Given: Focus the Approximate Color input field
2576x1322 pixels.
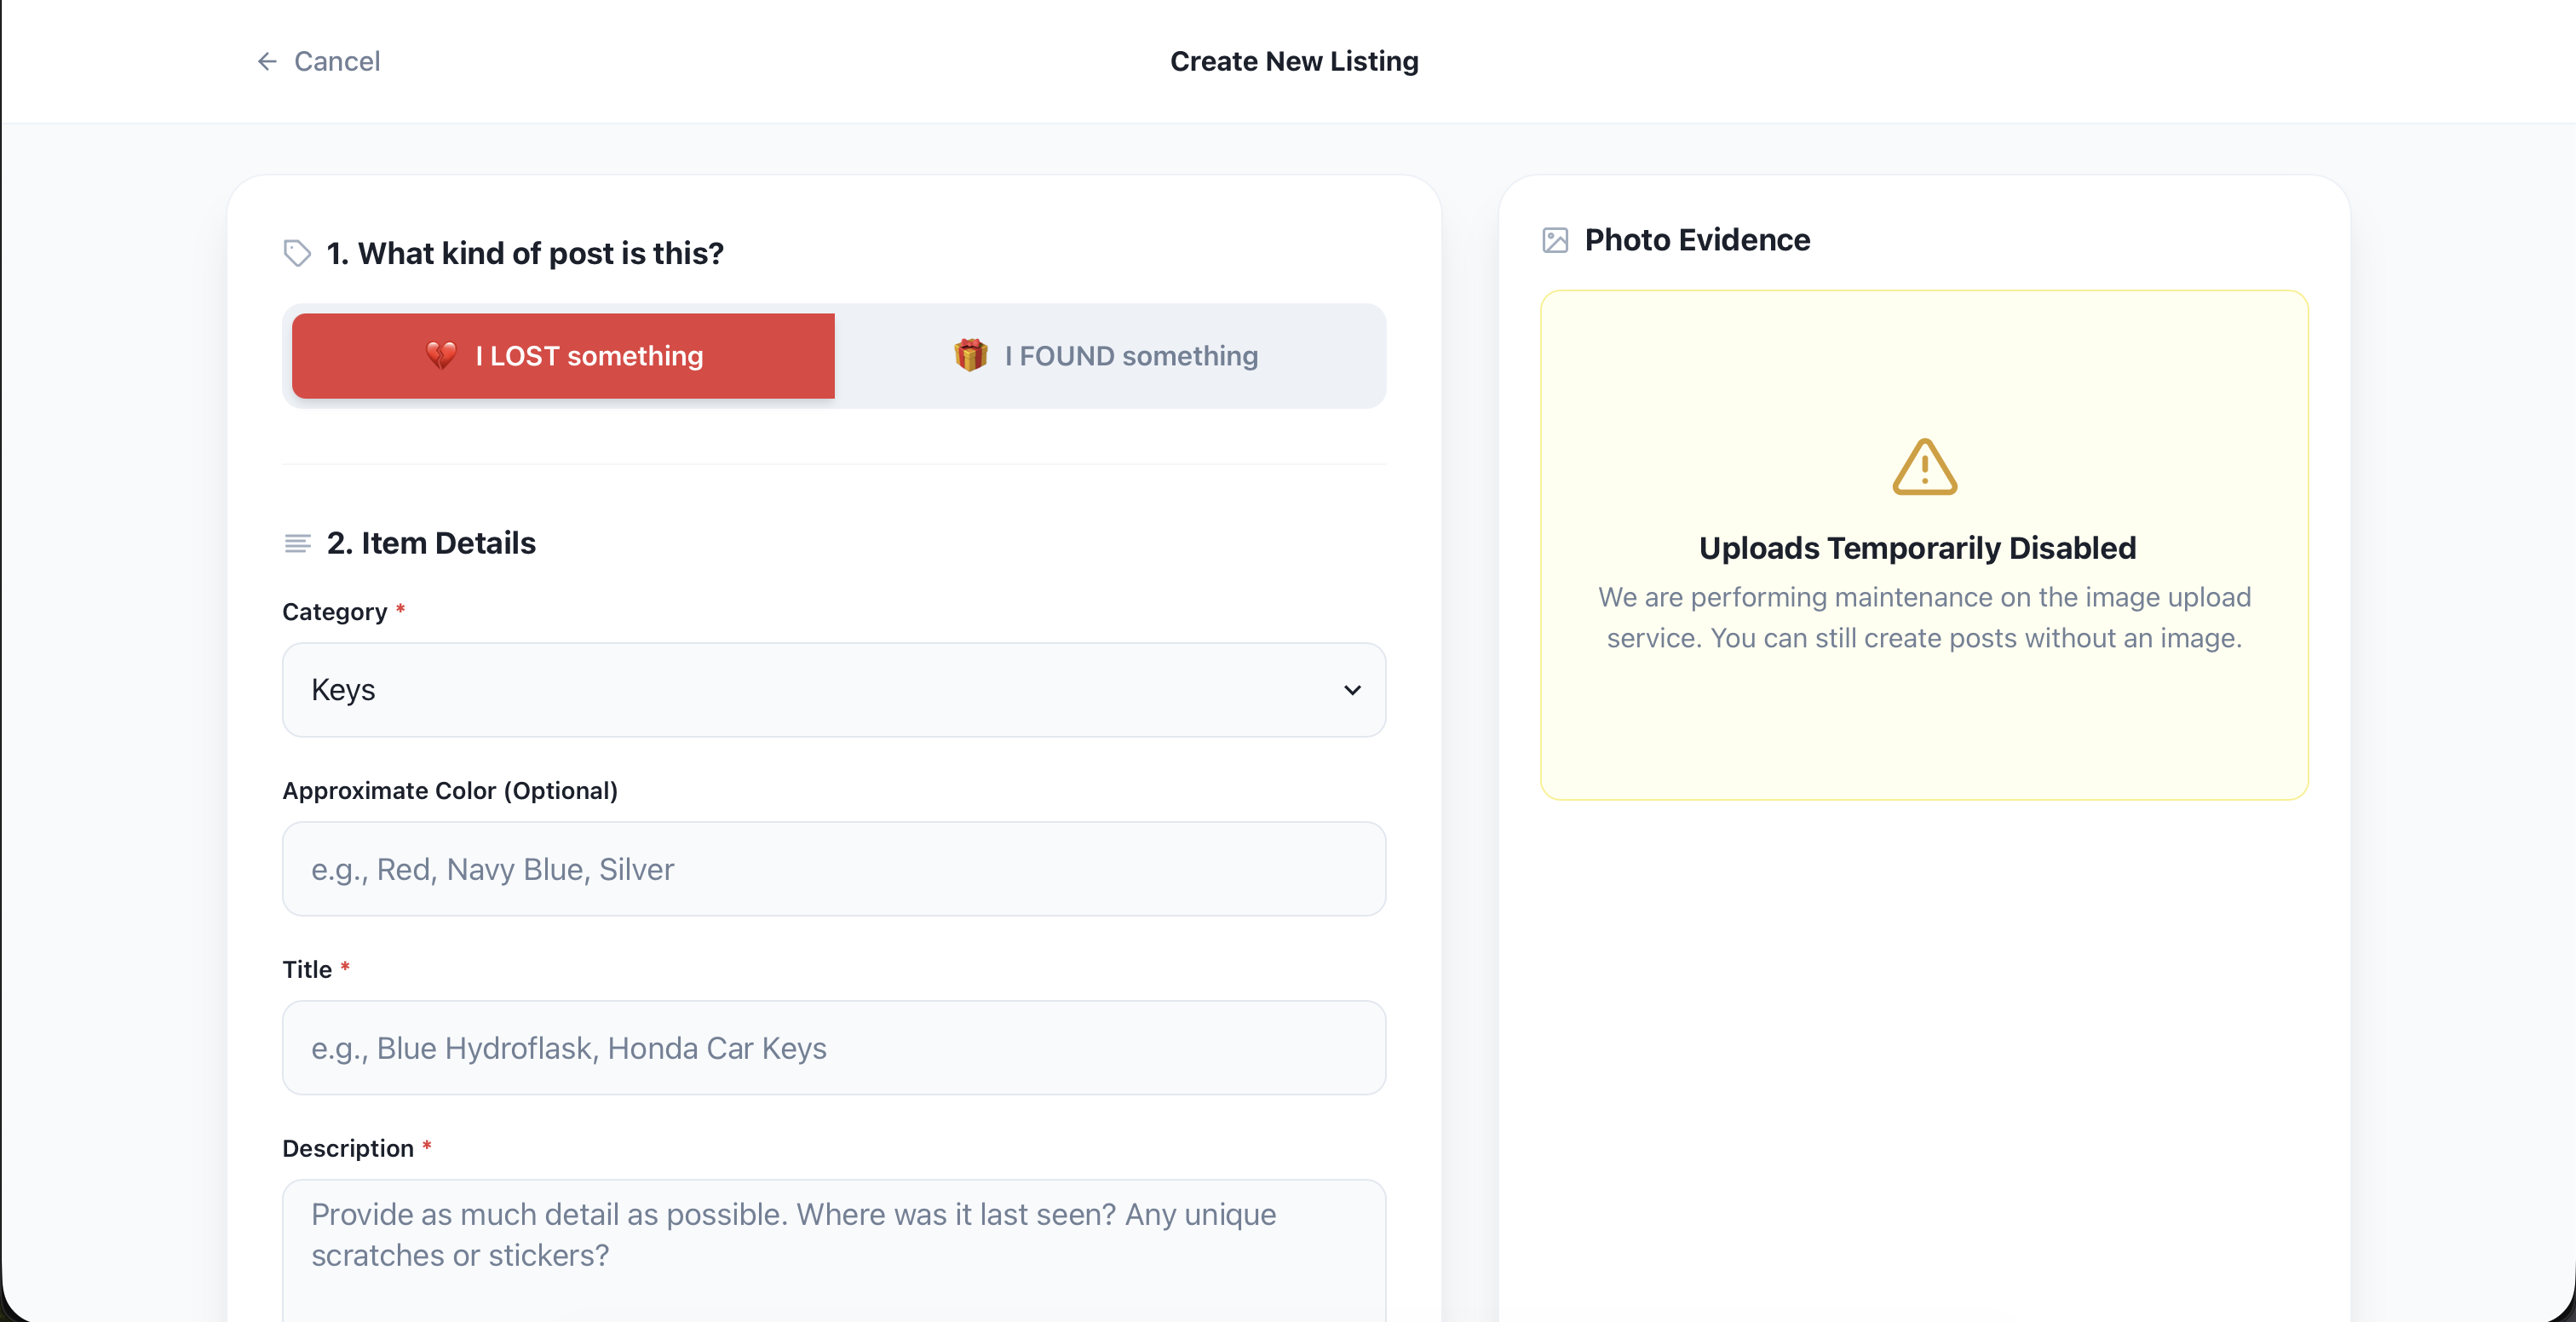Looking at the screenshot, I should [x=834, y=869].
